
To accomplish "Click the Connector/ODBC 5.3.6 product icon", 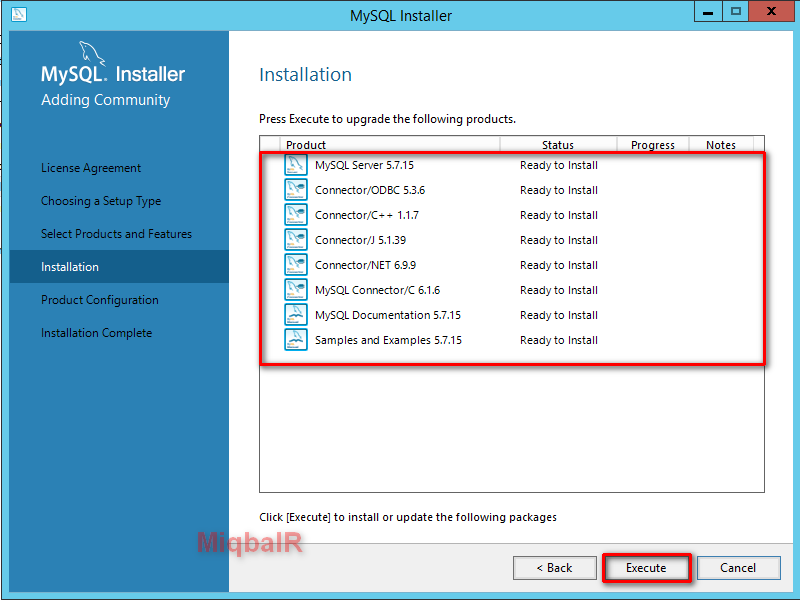I will point(295,189).
